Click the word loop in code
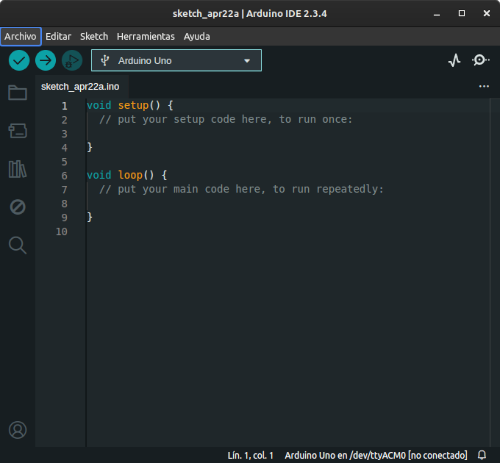The height and width of the screenshot is (463, 500). click(x=130, y=175)
